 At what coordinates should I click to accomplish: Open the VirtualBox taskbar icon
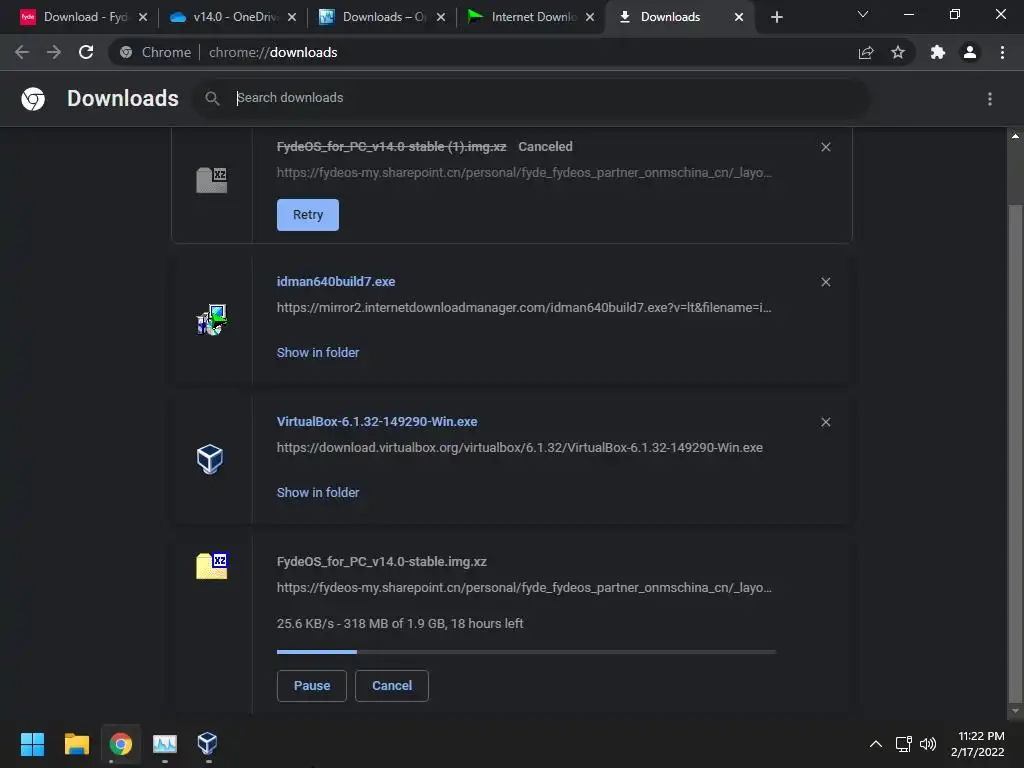point(207,743)
